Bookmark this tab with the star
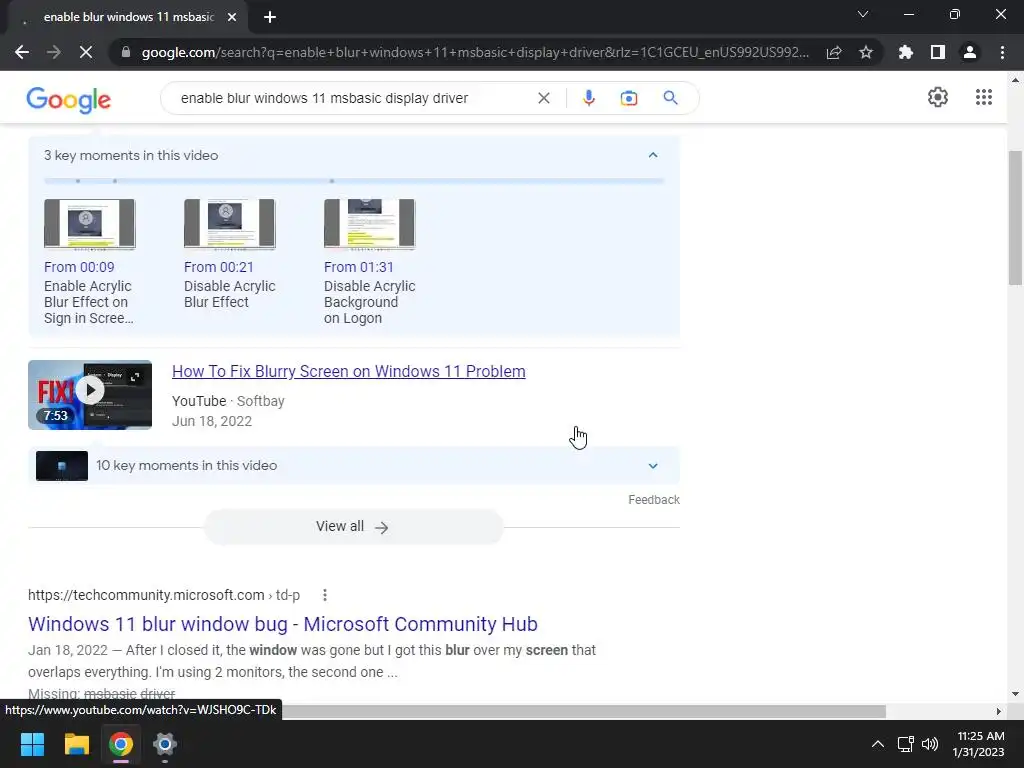The height and width of the screenshot is (768, 1024). [x=866, y=52]
